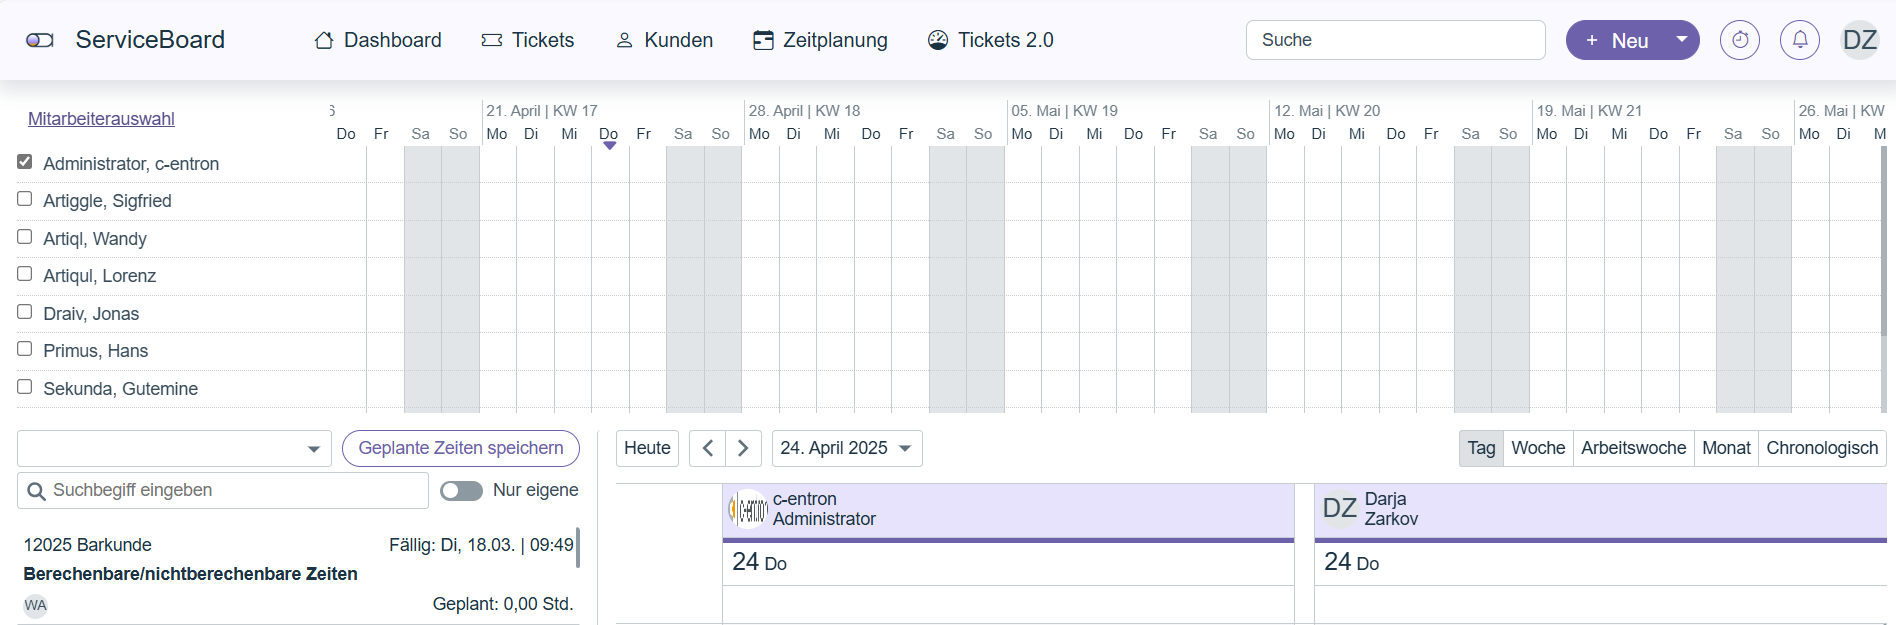Viewport: 1896px width, 625px height.
Task: Open Zeitplanung in the navigation
Action: pyautogui.click(x=820, y=40)
